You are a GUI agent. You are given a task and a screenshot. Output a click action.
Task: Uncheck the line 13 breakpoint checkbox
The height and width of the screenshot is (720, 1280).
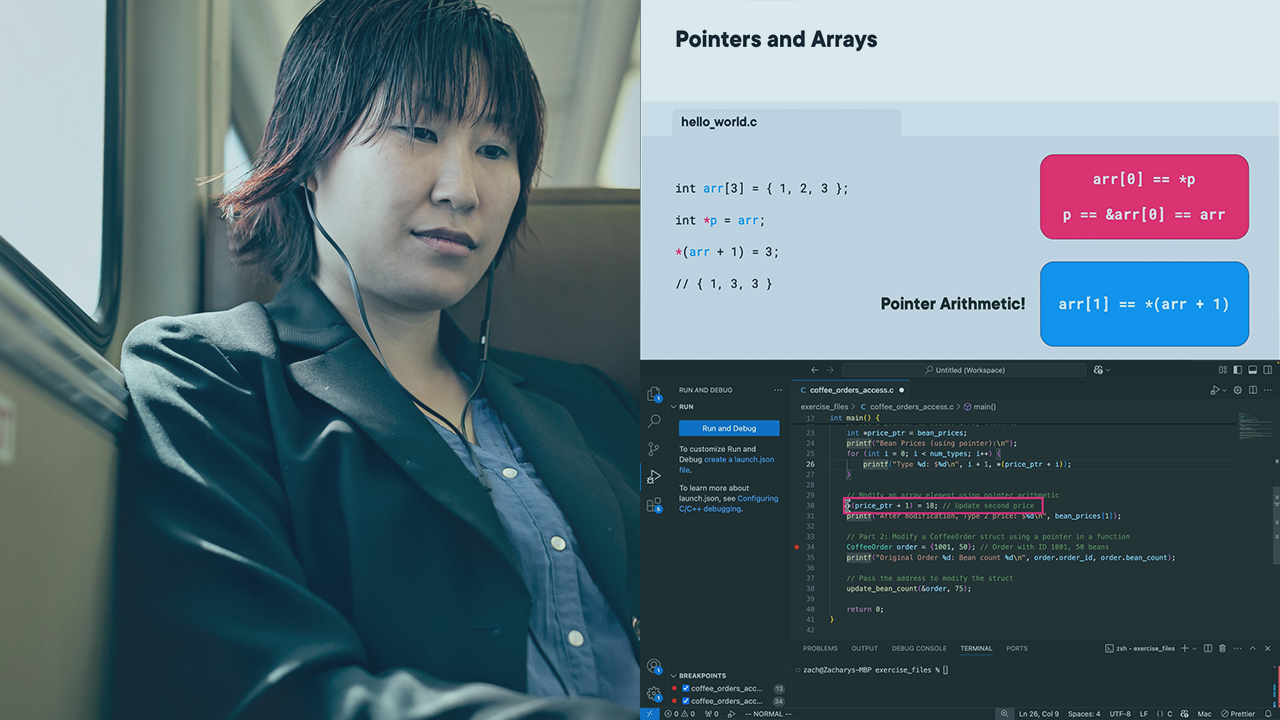[x=685, y=688]
